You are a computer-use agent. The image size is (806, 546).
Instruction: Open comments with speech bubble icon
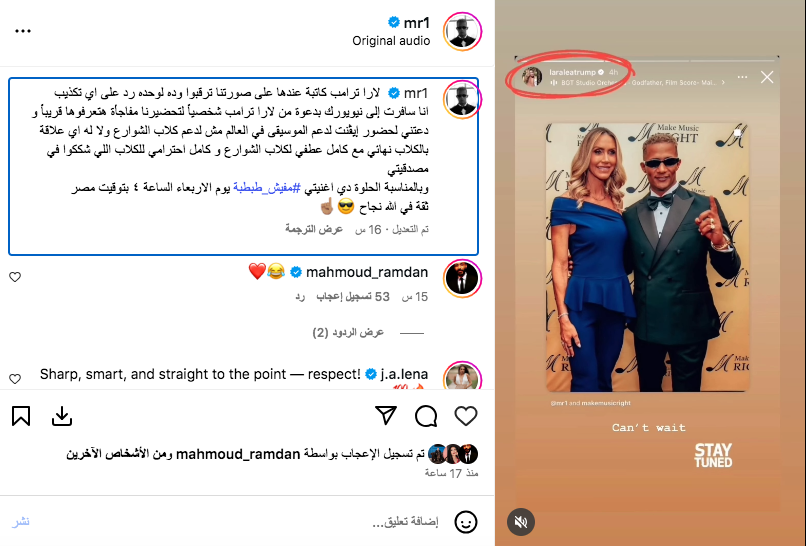click(x=426, y=416)
